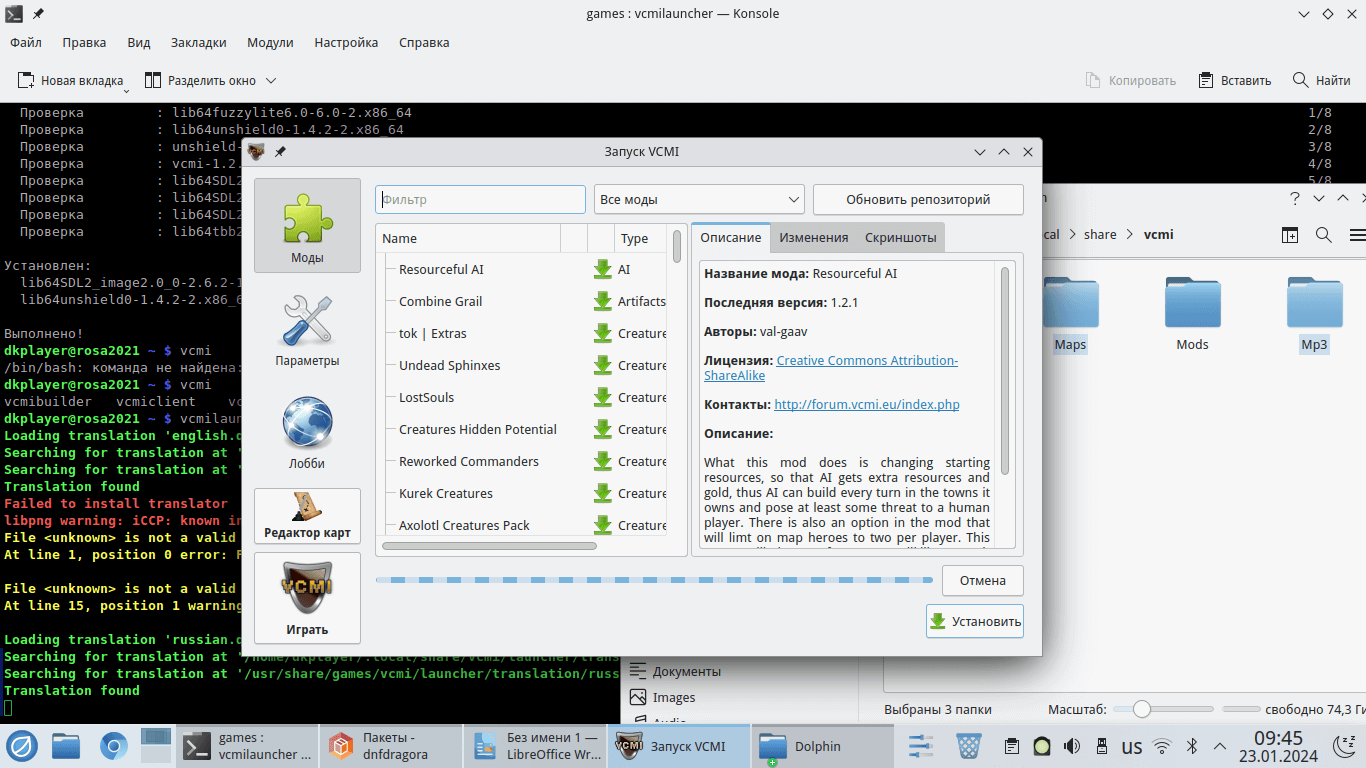
Task: Open the forum.vcmi.eu contacts link
Action: pyautogui.click(x=867, y=404)
